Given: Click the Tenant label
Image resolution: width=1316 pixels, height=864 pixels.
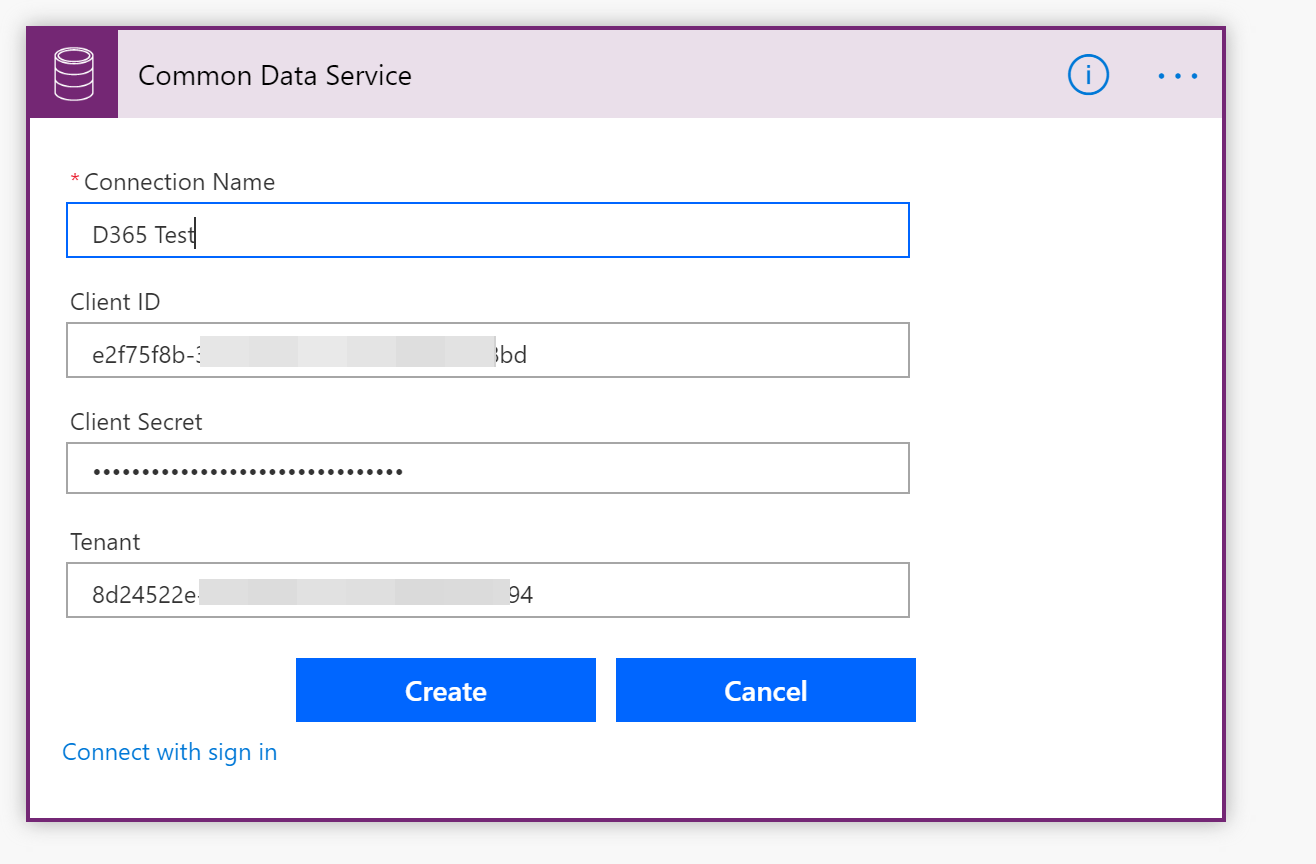Looking at the screenshot, I should [x=105, y=542].
